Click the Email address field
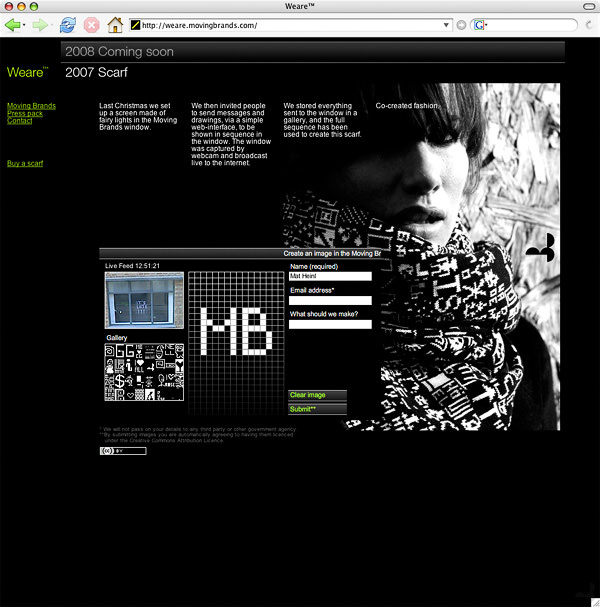Image resolution: width=600 pixels, height=607 pixels. pos(330,300)
